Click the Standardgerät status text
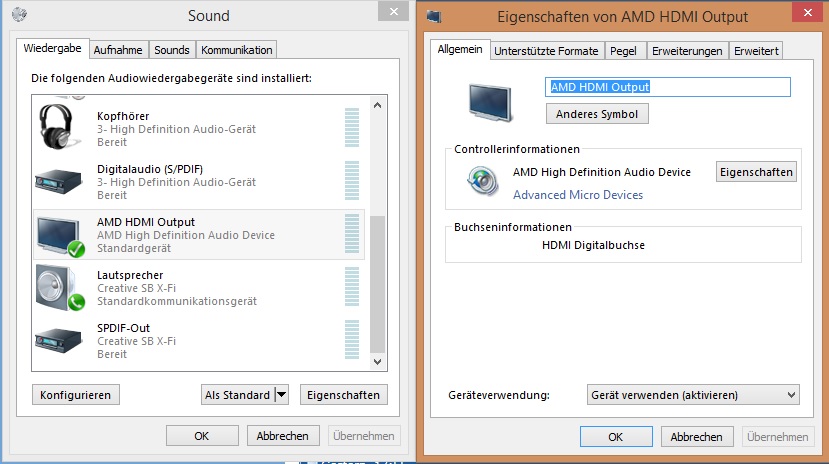829x464 pixels. coord(134,248)
